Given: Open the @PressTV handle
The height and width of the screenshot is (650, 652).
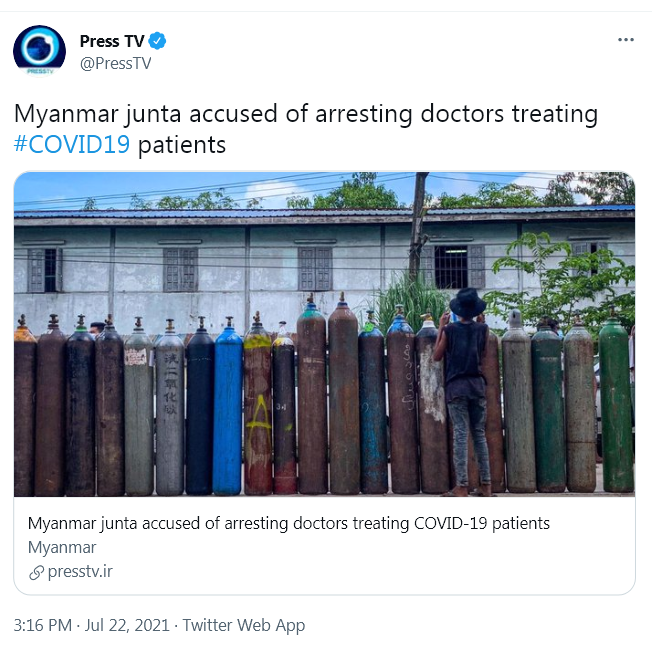Looking at the screenshot, I should [x=116, y=64].
